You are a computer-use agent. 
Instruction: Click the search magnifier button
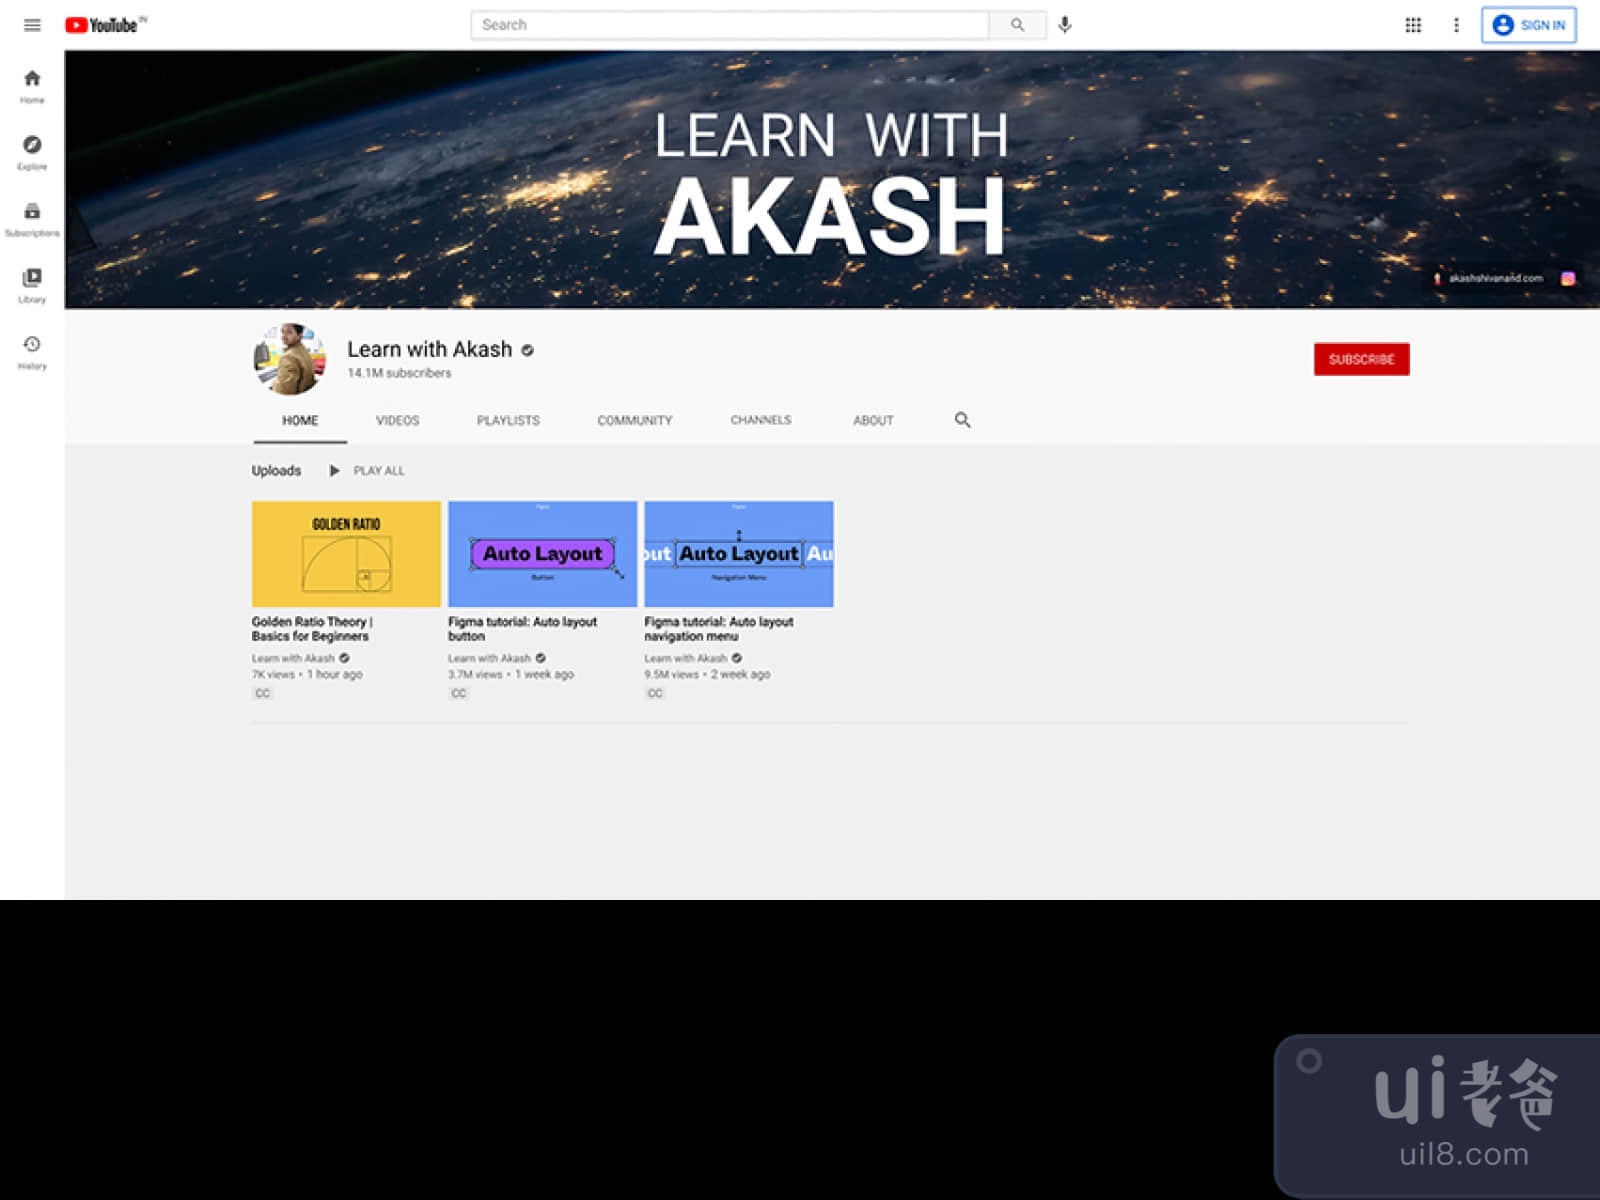click(x=1017, y=24)
